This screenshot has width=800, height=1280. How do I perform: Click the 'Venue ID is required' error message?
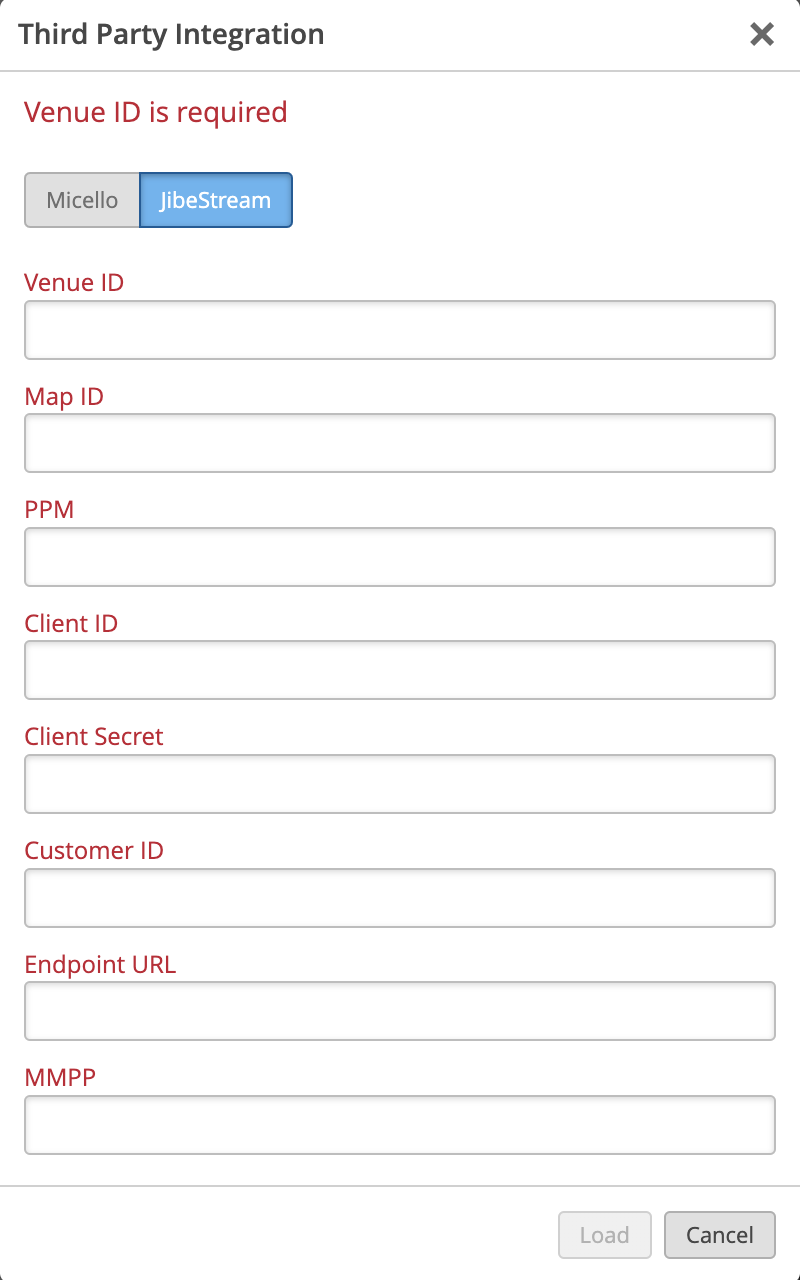pos(156,112)
